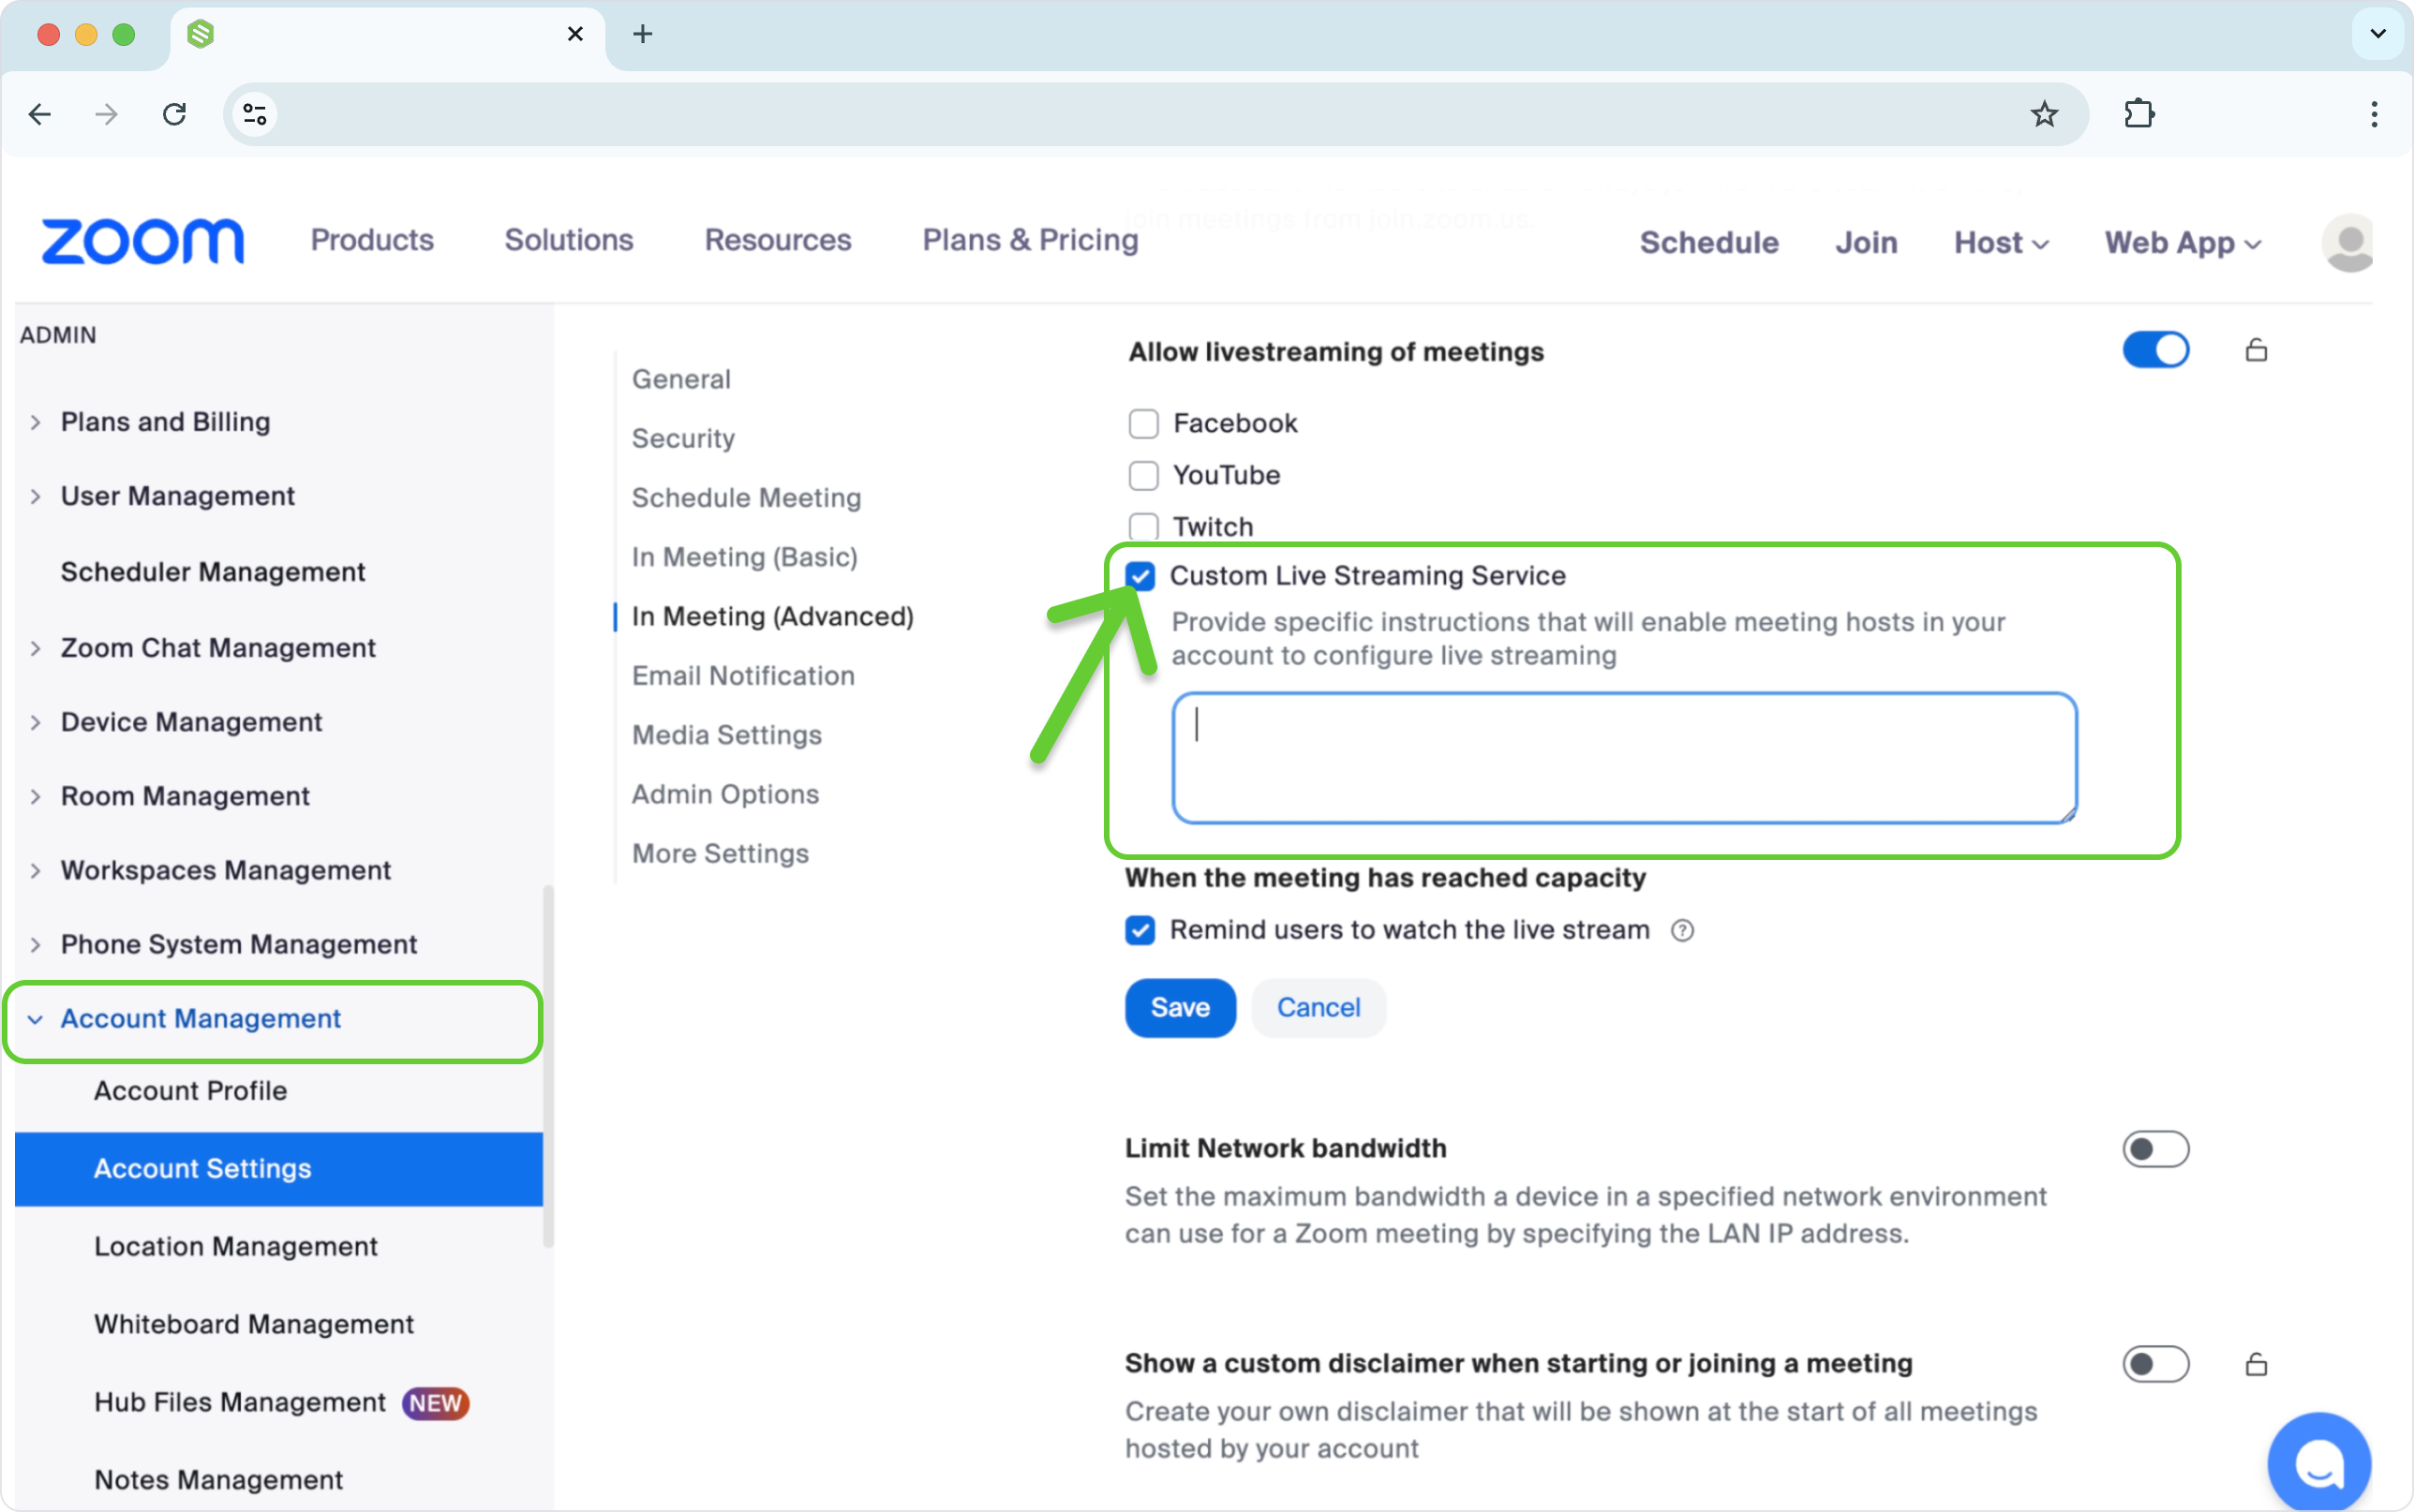Open a new browser tab
2414x1512 pixels.
point(643,34)
